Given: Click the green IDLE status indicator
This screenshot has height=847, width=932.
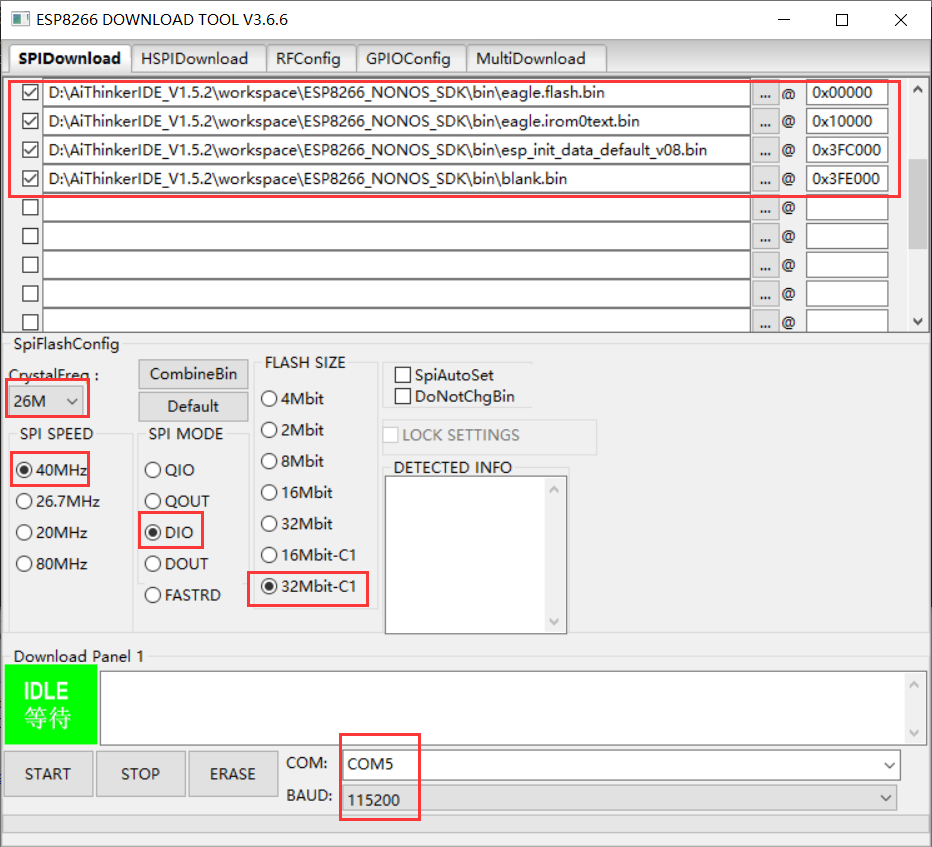Looking at the screenshot, I should (50, 704).
